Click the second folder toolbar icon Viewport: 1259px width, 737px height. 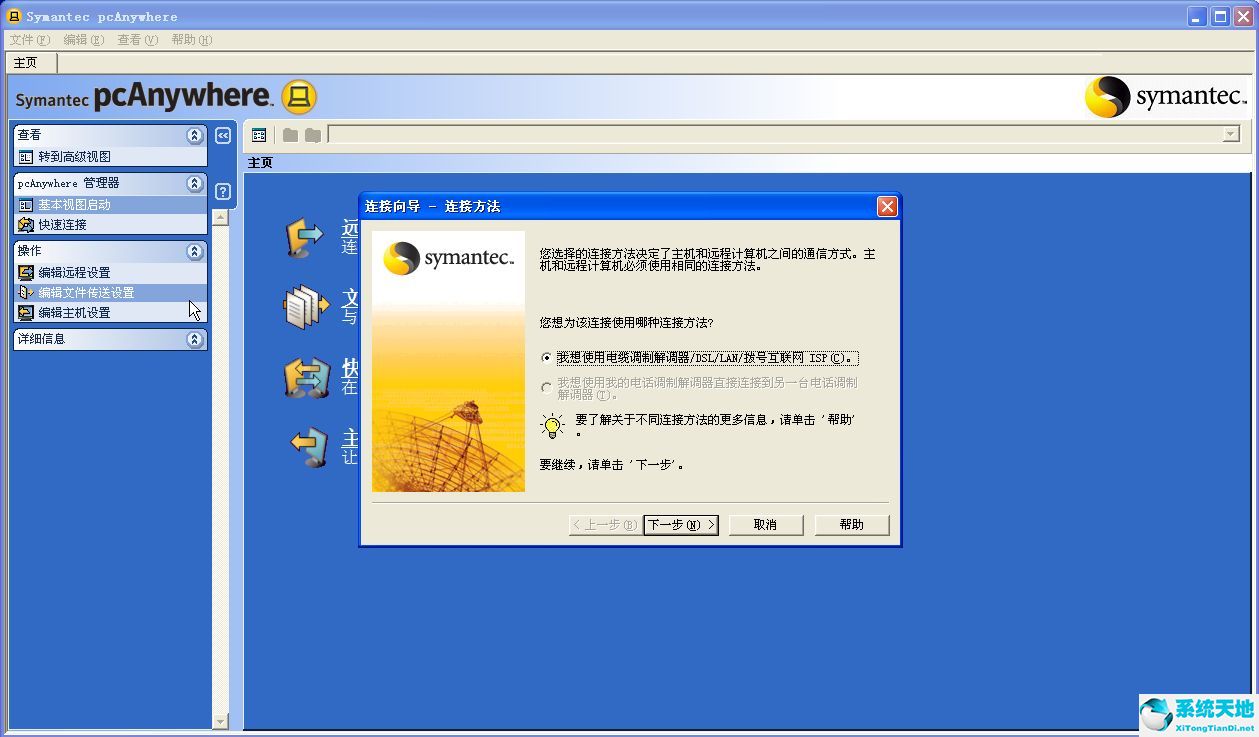[x=313, y=135]
